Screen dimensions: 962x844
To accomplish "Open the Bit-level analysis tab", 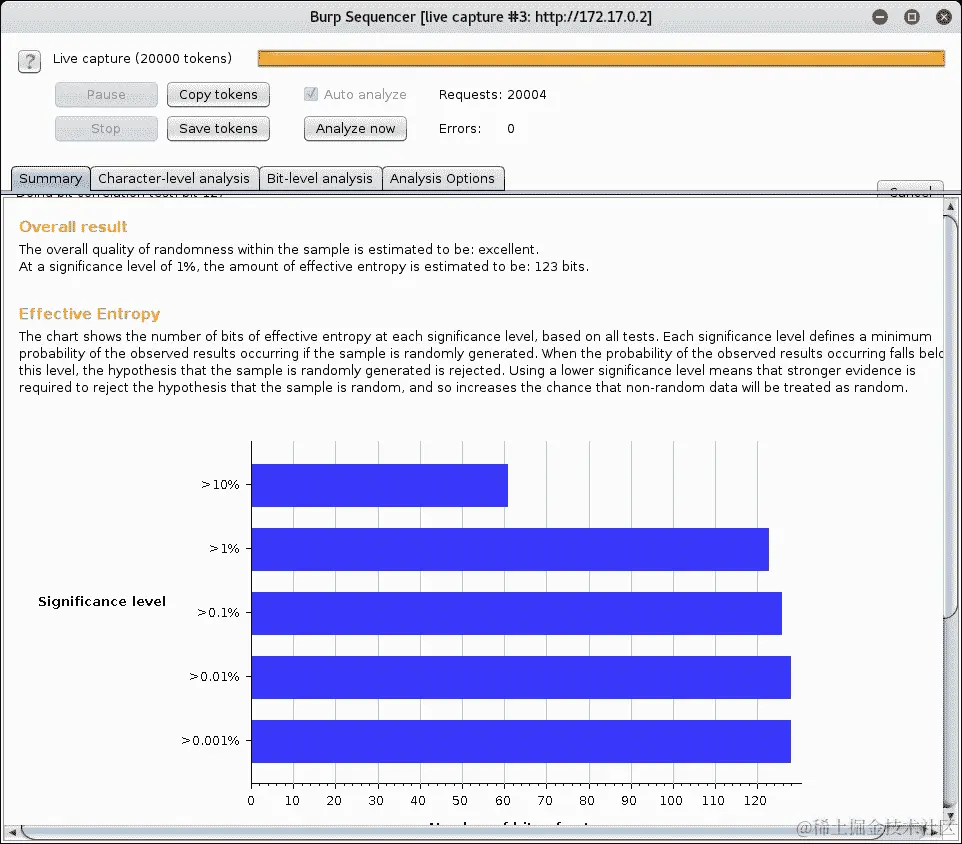I will (x=320, y=178).
